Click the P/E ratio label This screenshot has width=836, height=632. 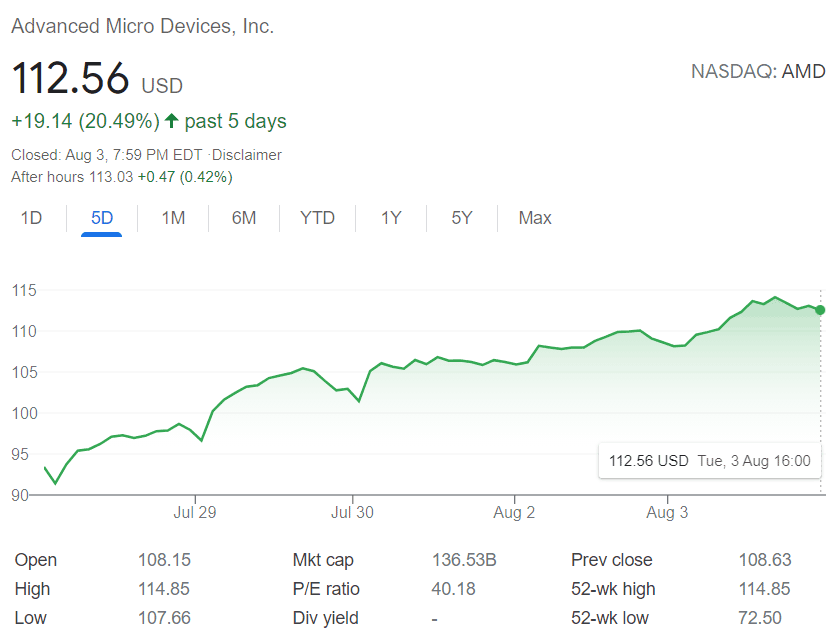tap(326, 589)
